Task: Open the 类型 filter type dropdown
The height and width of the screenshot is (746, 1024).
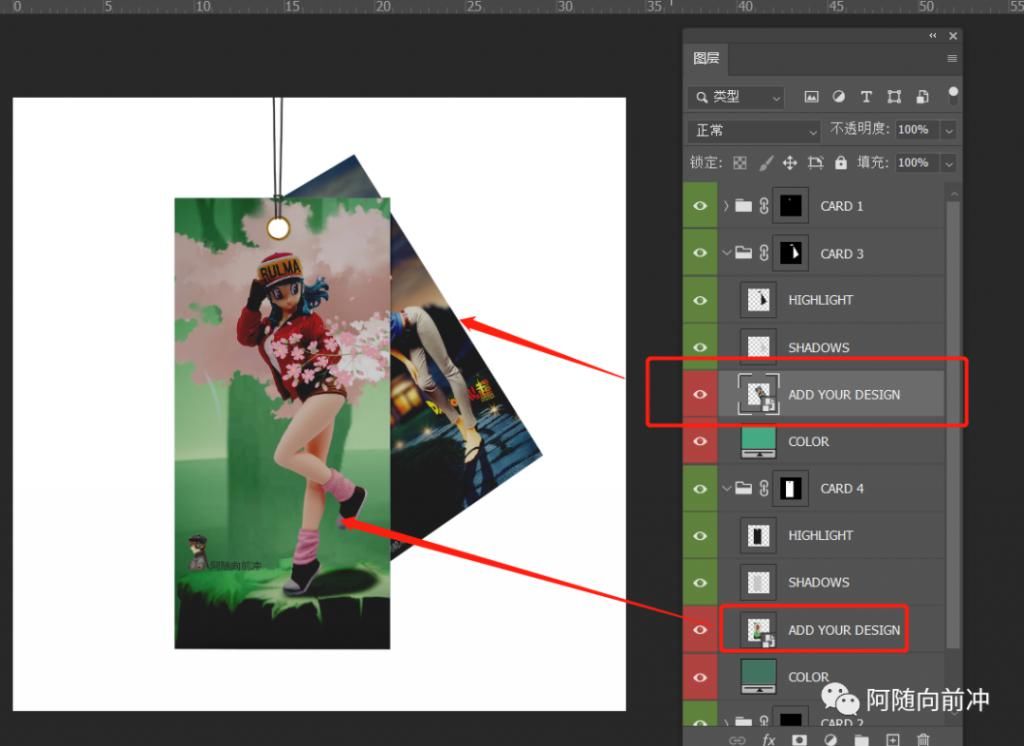Action: [736, 97]
